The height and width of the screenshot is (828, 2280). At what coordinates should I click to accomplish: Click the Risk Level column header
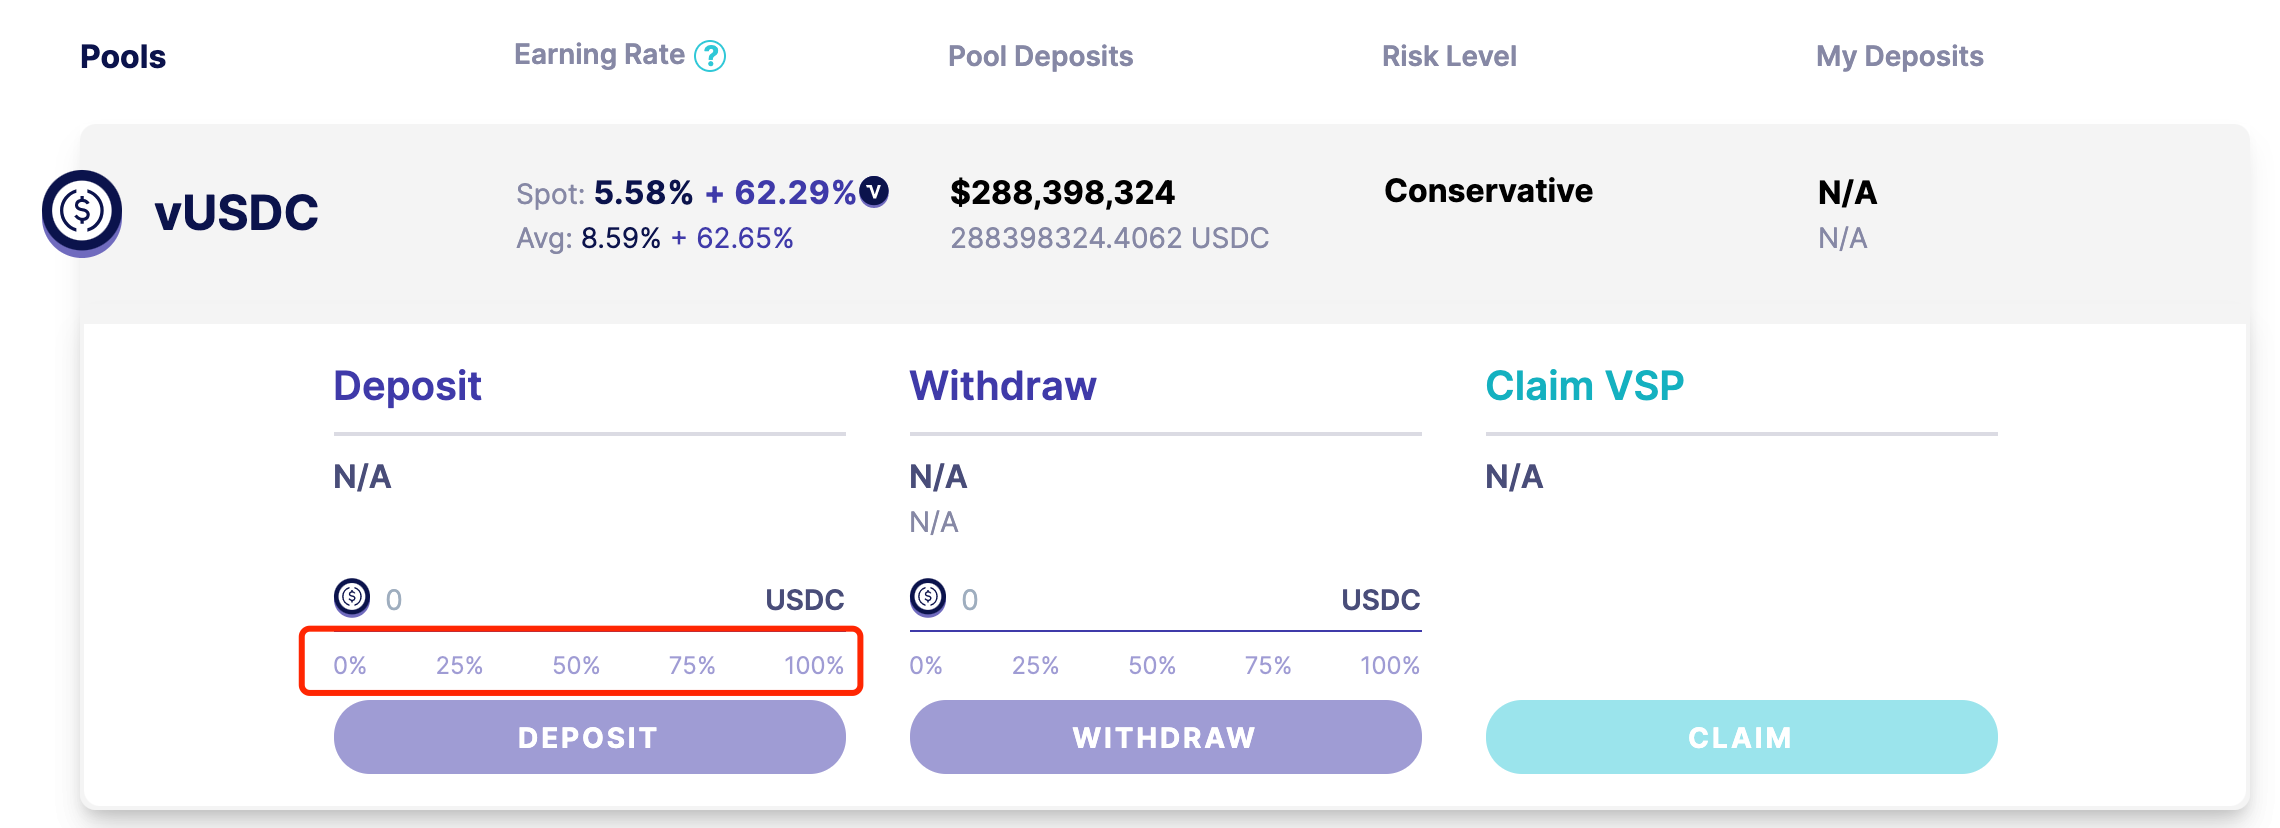pos(1449,57)
